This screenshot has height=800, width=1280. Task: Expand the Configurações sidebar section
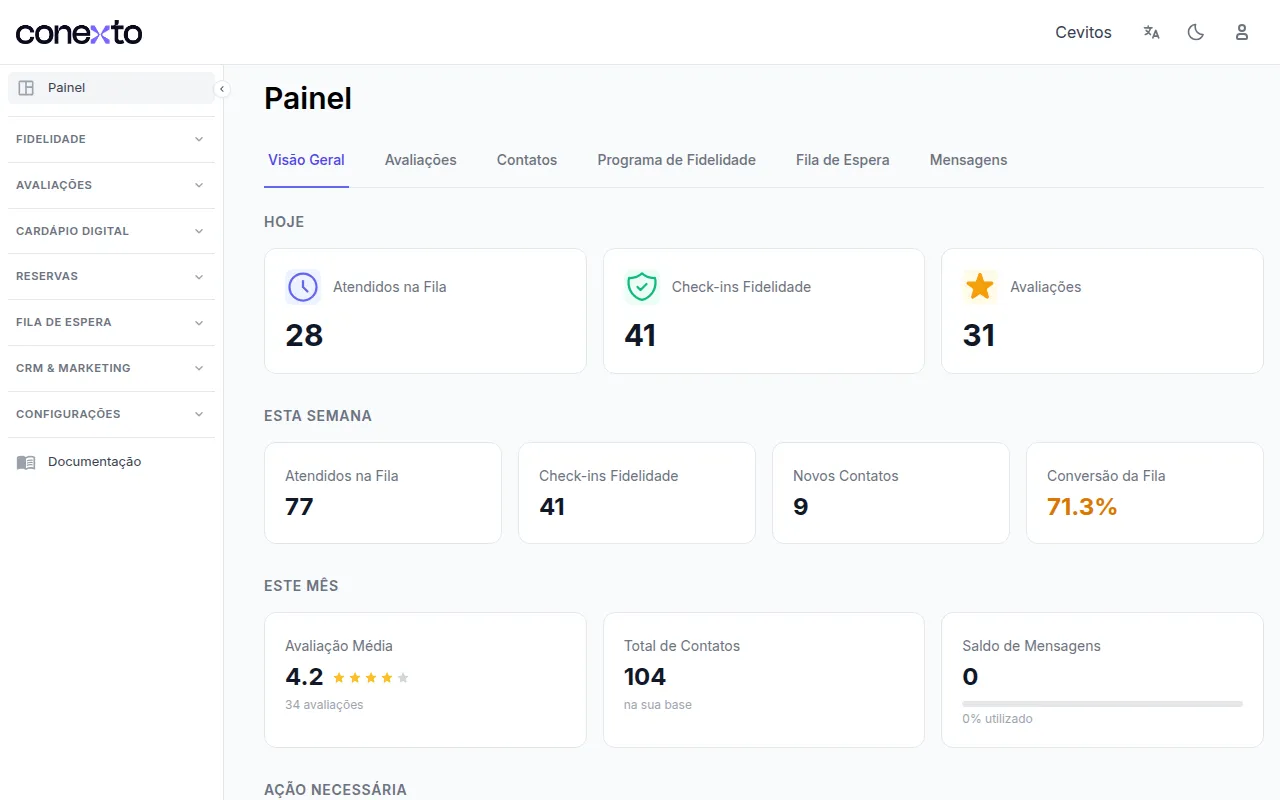pyautogui.click(x=111, y=414)
